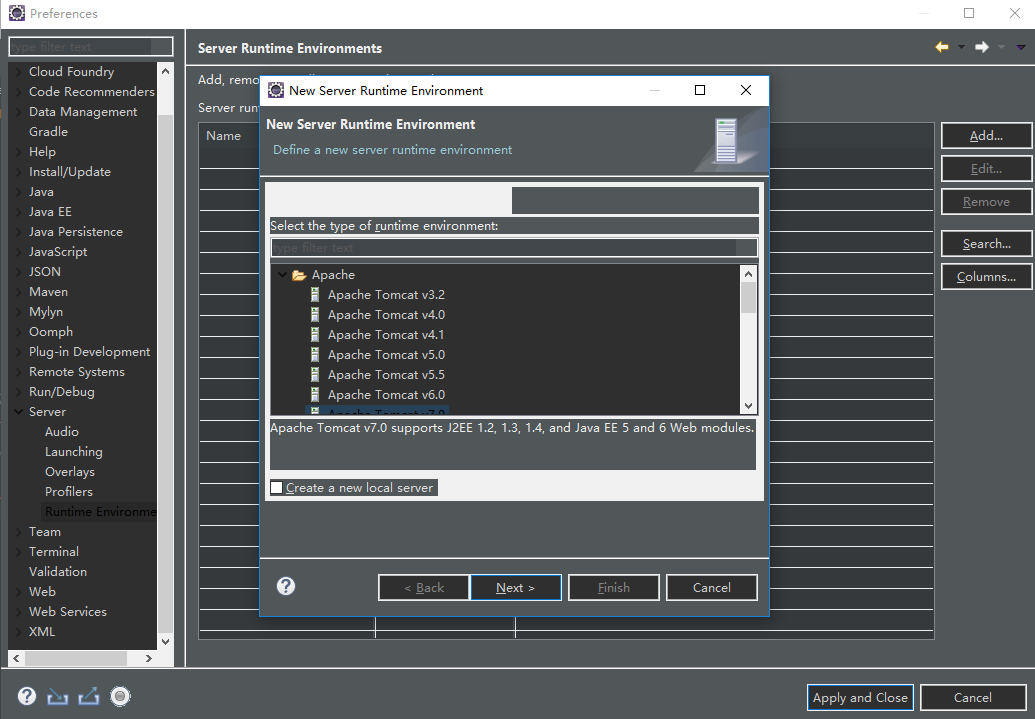Screen dimensions: 1035x719
Task: Click right arrow of horizontal tree scrollbar
Action: pos(149,658)
